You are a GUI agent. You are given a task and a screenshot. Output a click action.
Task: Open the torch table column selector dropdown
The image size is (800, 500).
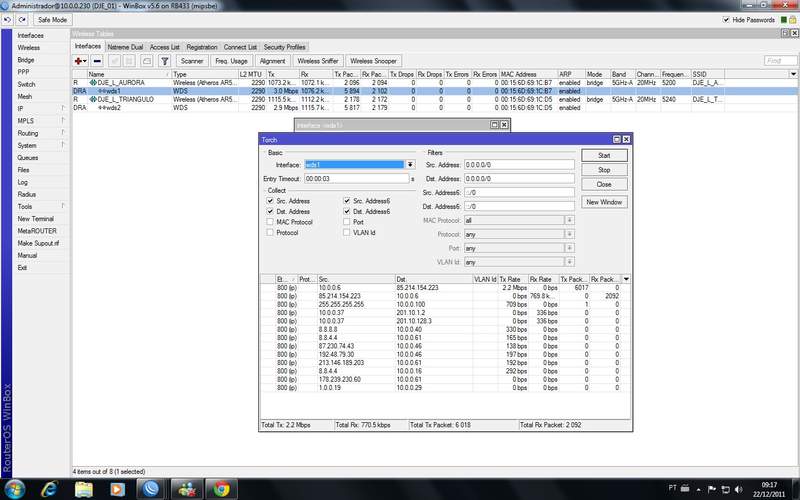pos(626,279)
